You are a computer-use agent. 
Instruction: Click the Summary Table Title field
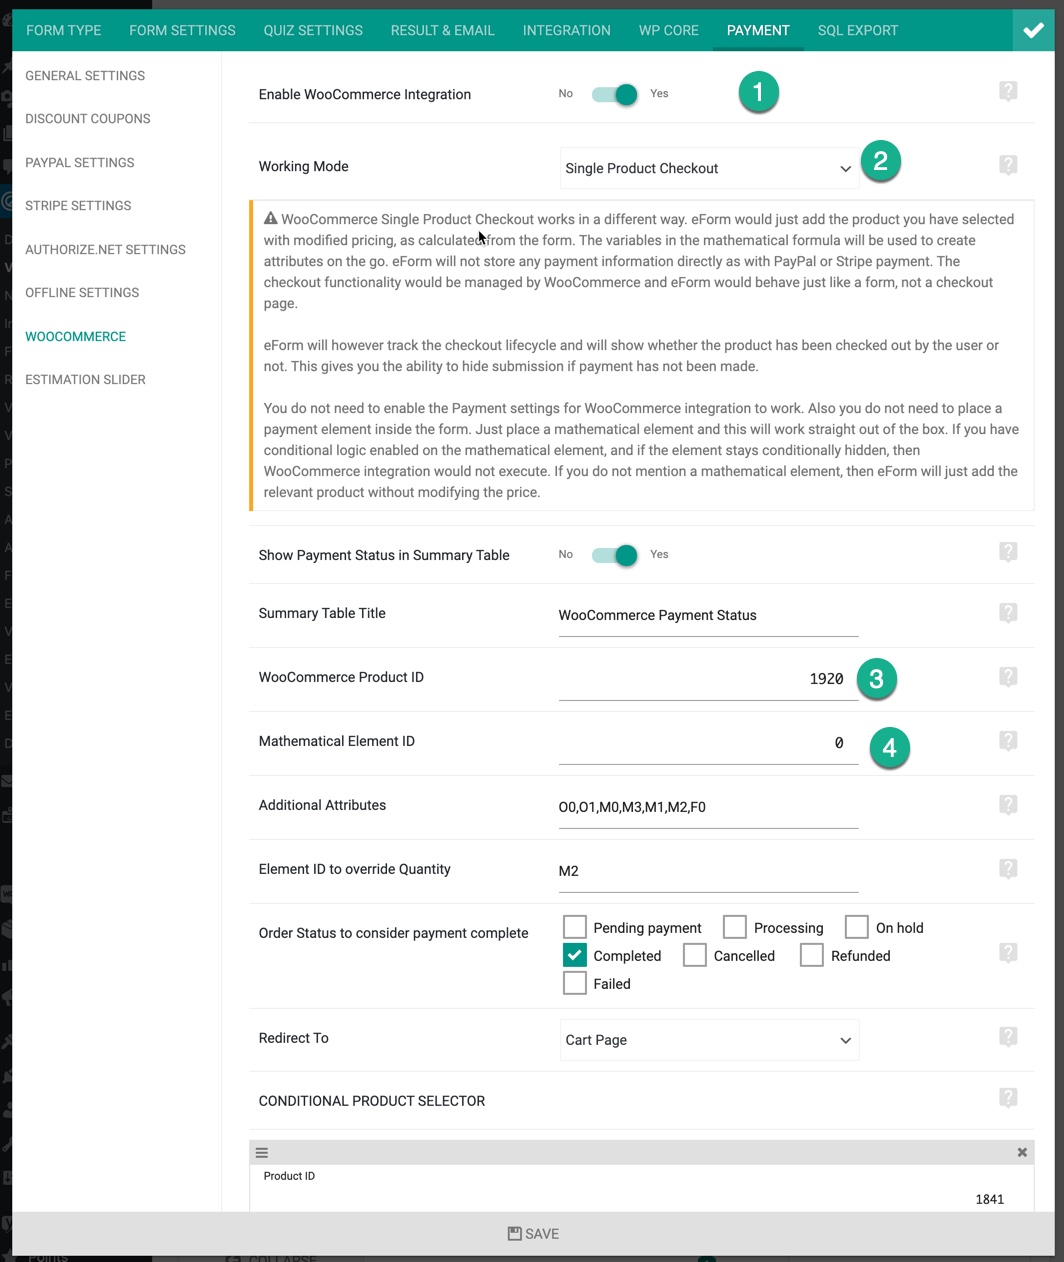point(708,615)
